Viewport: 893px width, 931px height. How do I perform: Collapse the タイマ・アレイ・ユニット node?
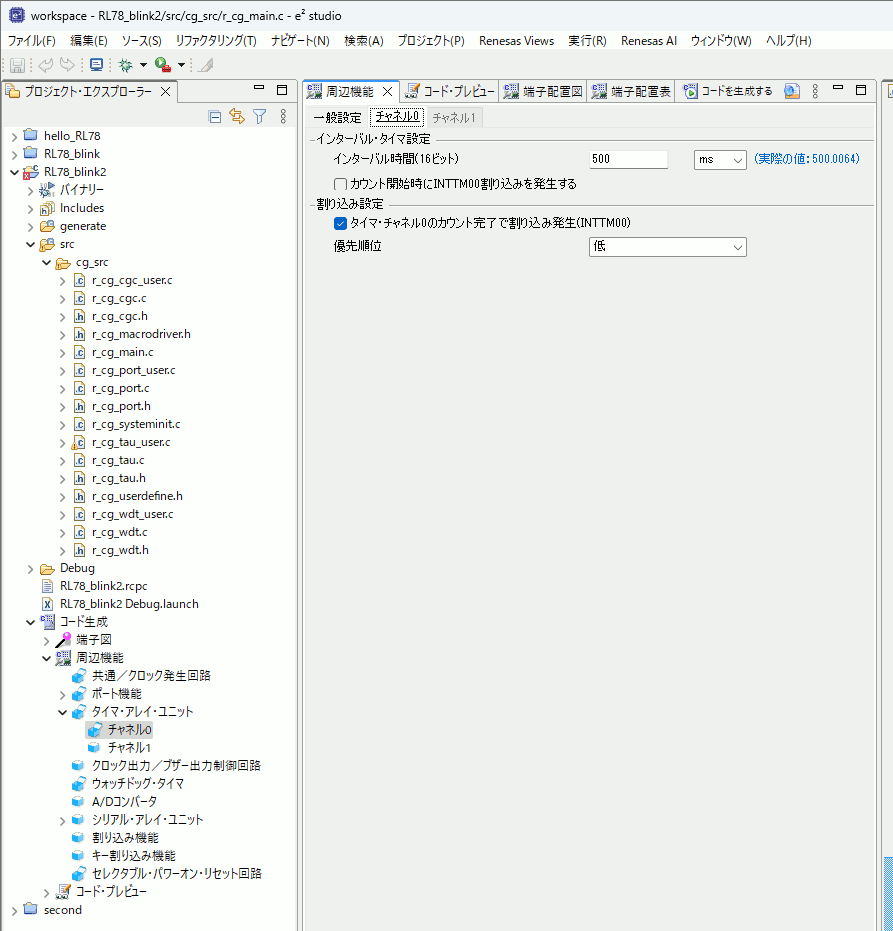[62, 712]
